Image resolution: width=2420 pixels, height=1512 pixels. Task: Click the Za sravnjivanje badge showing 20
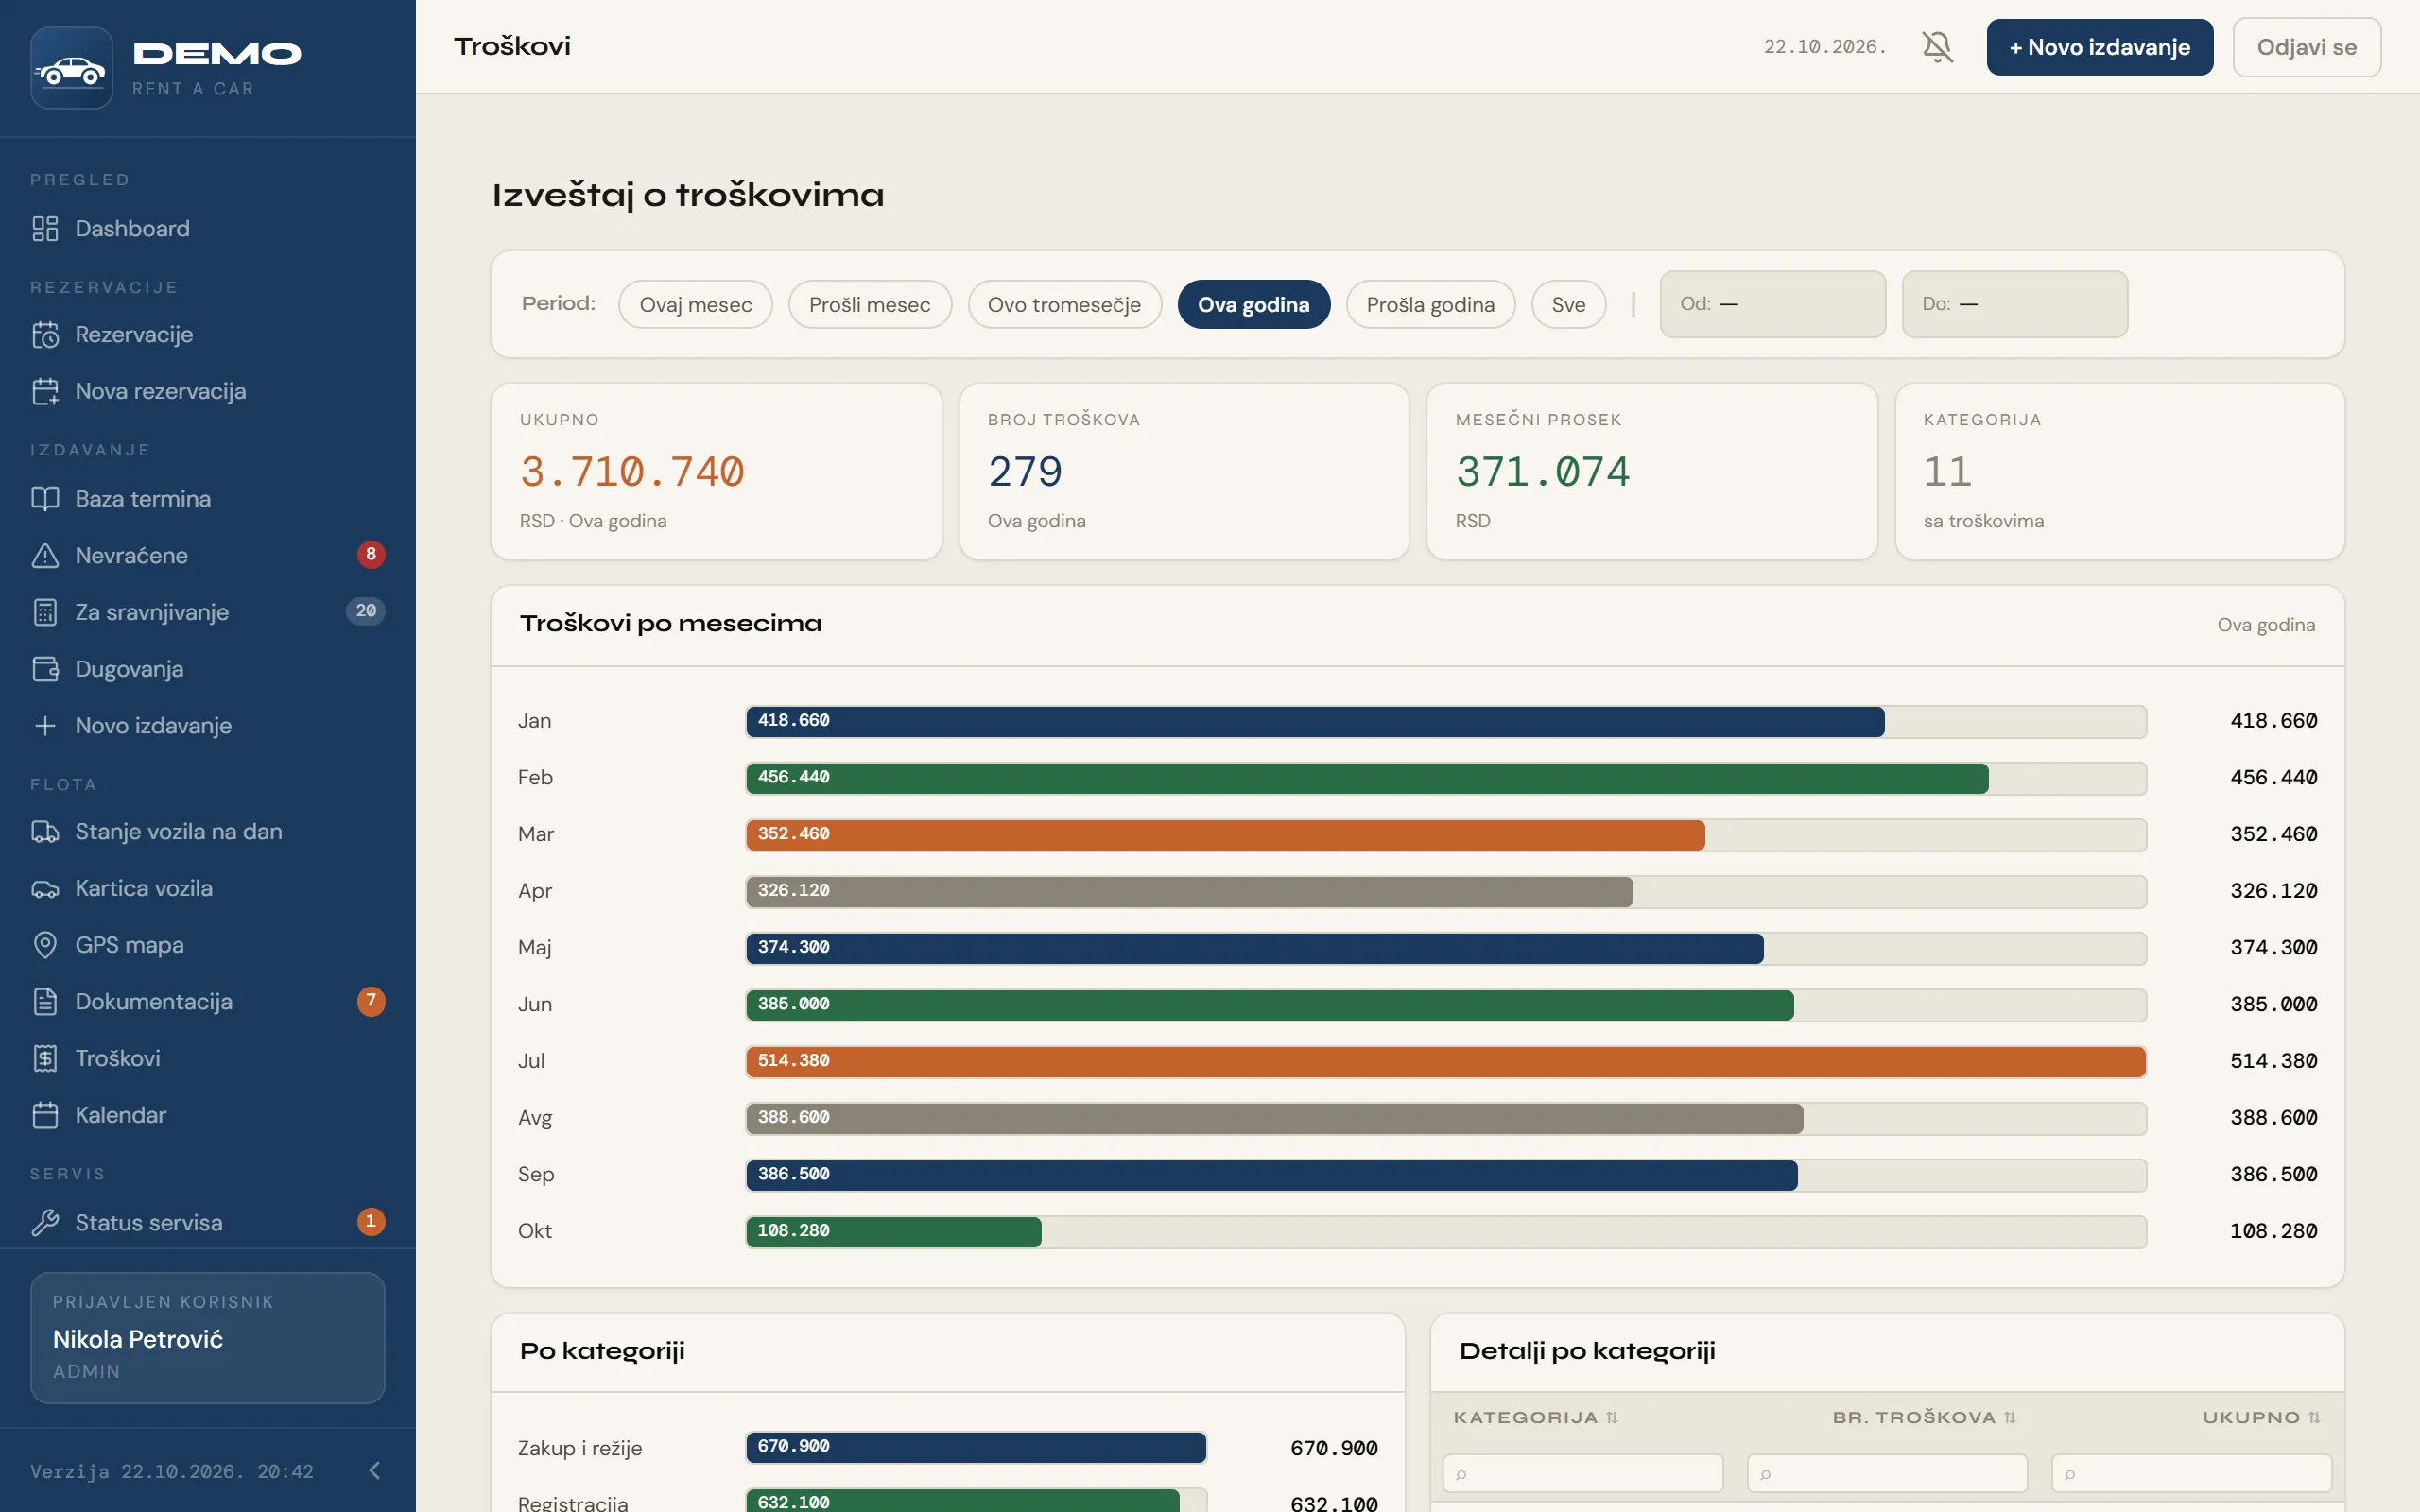pos(365,611)
